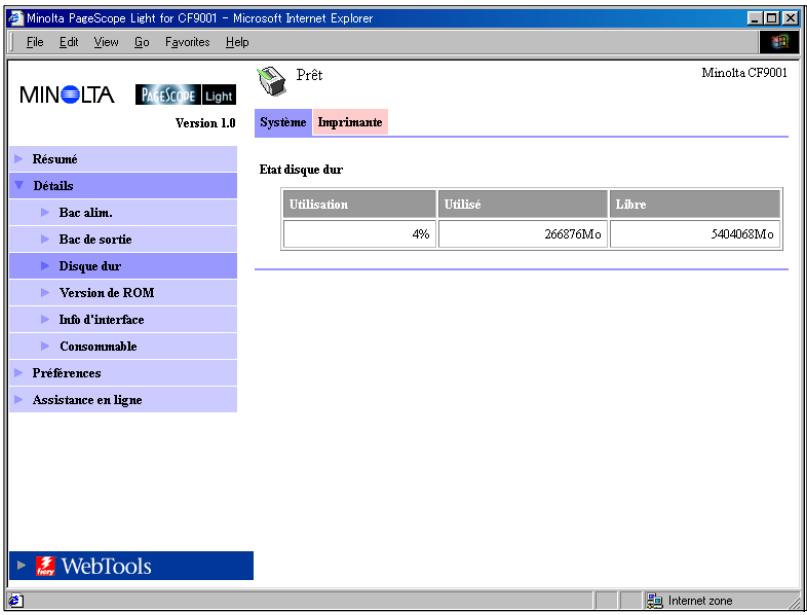
Task: Open the Go menu
Action: [142, 42]
